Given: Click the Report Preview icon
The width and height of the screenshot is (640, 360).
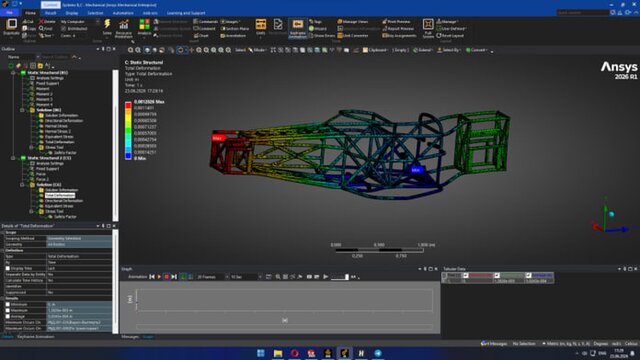Looking at the screenshot, I should [x=385, y=29].
